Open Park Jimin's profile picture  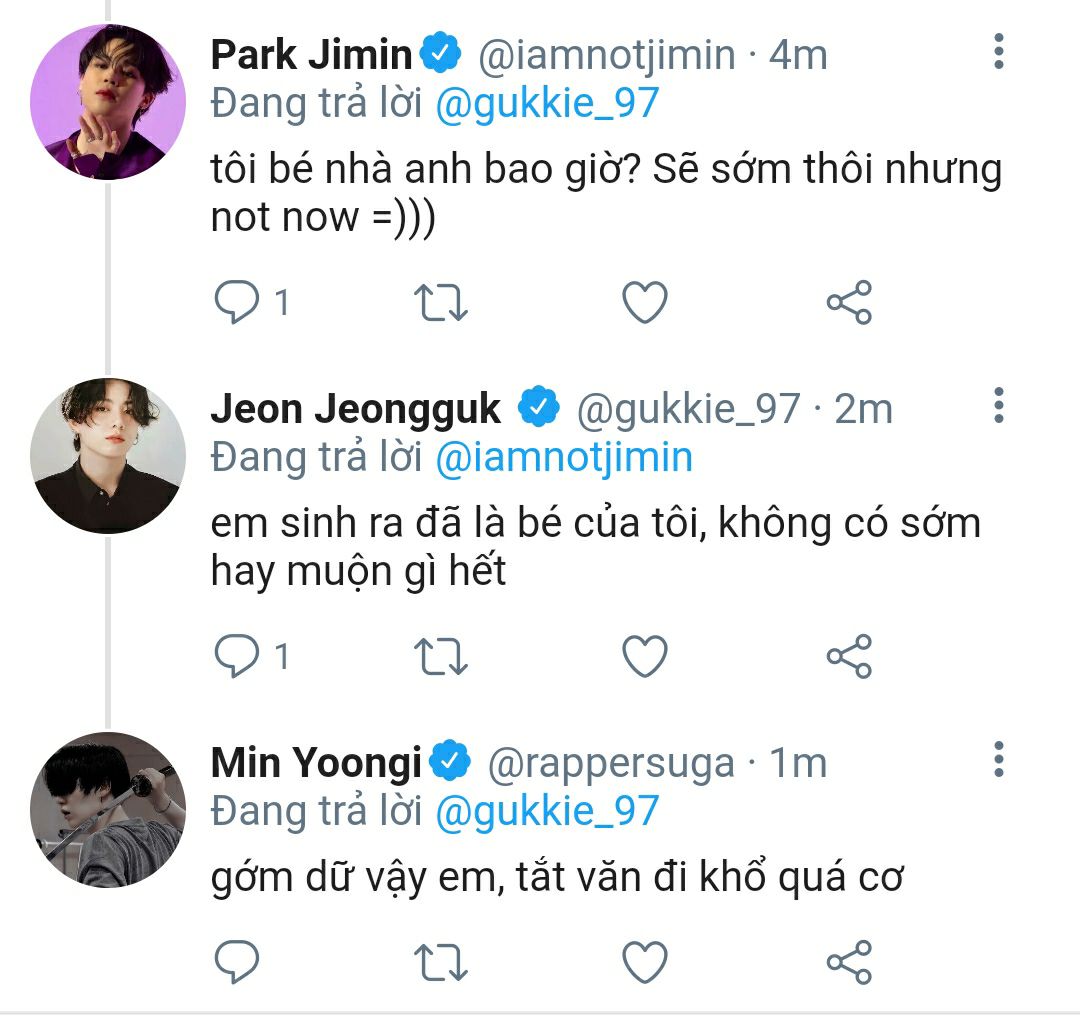tap(108, 102)
